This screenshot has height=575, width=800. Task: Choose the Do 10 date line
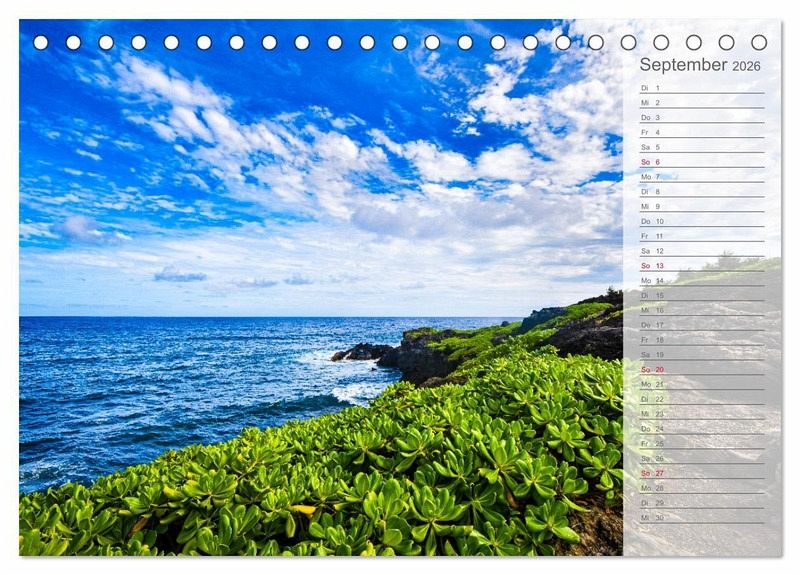700,221
